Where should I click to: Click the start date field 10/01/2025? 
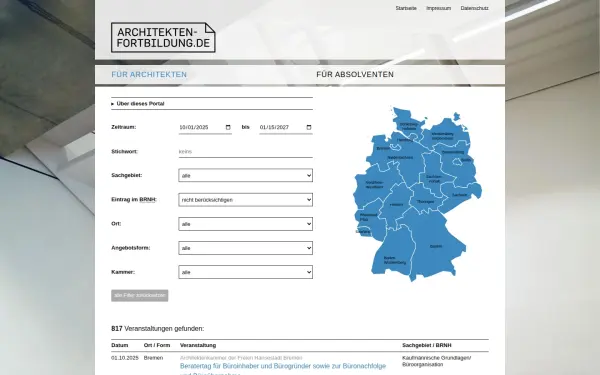205,127
